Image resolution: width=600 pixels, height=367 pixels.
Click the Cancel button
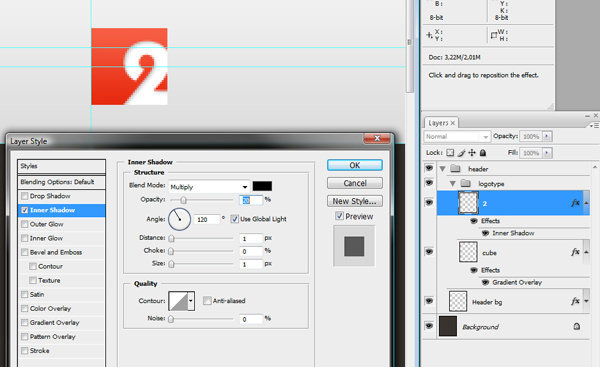pyautogui.click(x=355, y=183)
